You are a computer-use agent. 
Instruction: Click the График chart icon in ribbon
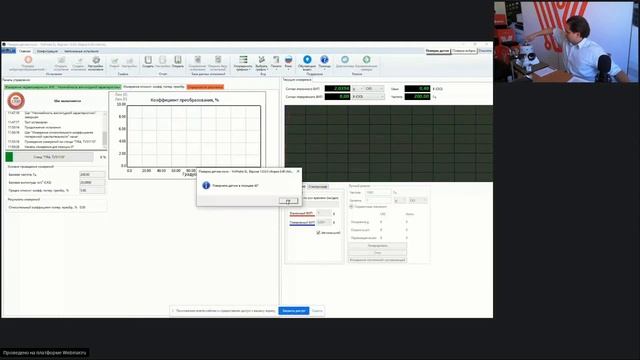point(115,60)
